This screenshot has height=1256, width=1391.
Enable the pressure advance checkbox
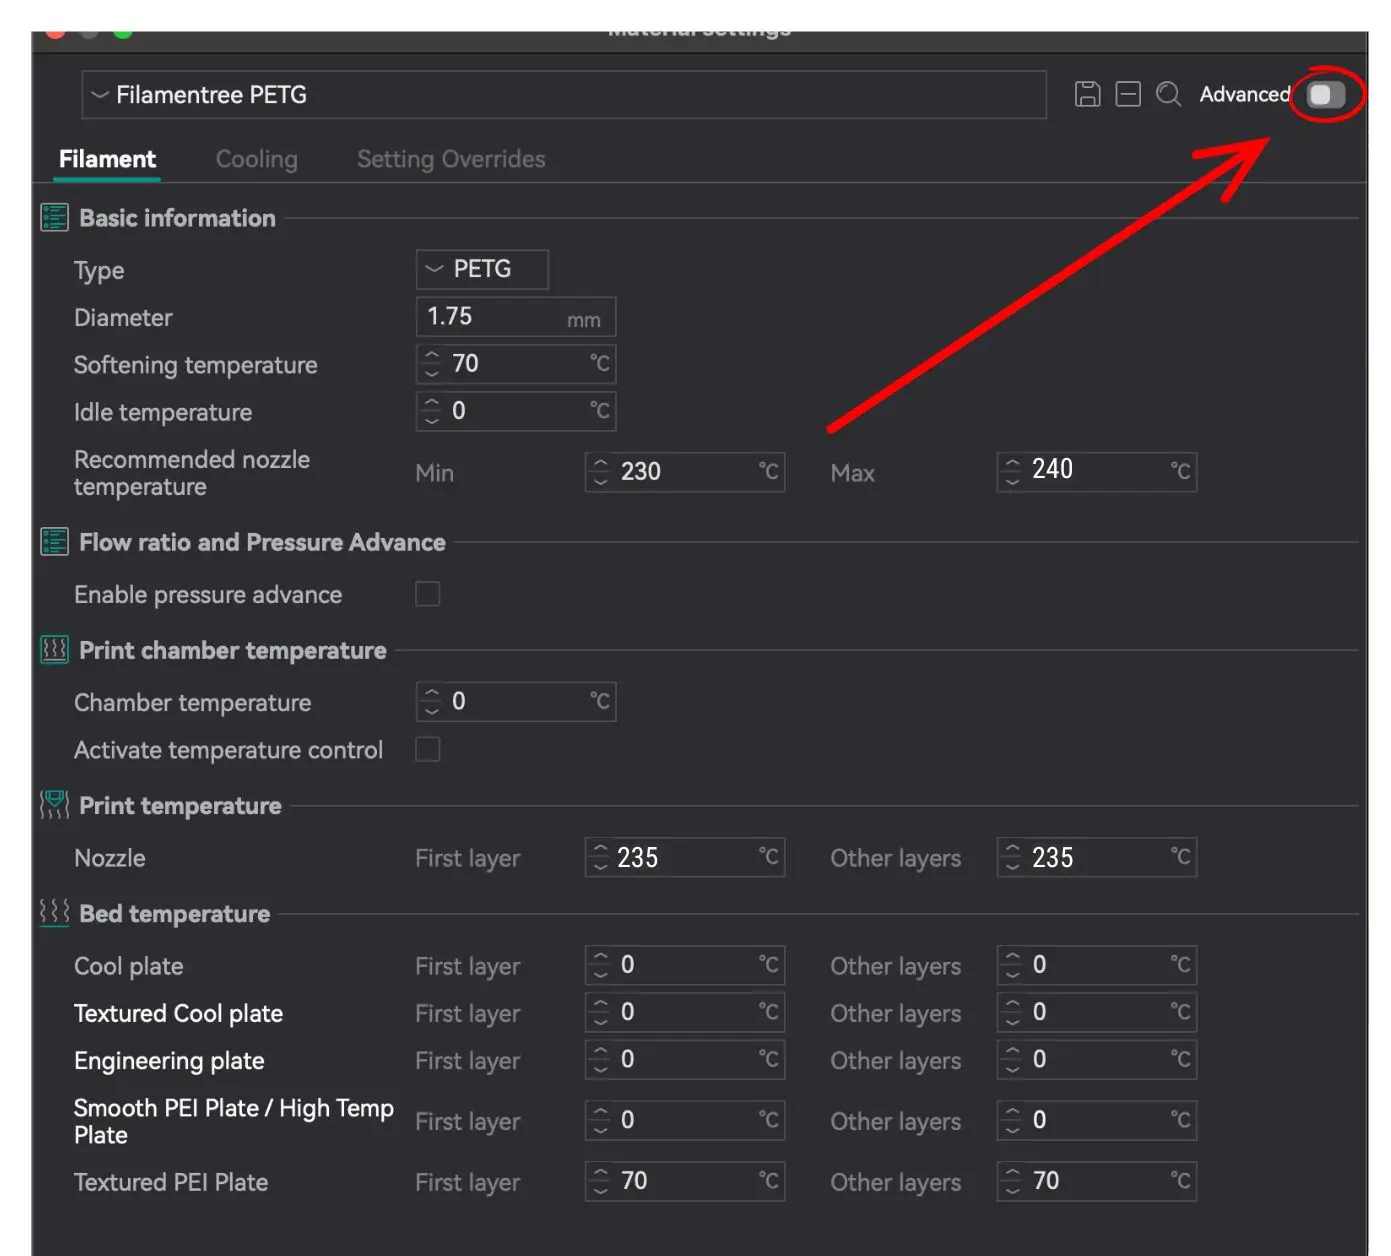point(428,594)
